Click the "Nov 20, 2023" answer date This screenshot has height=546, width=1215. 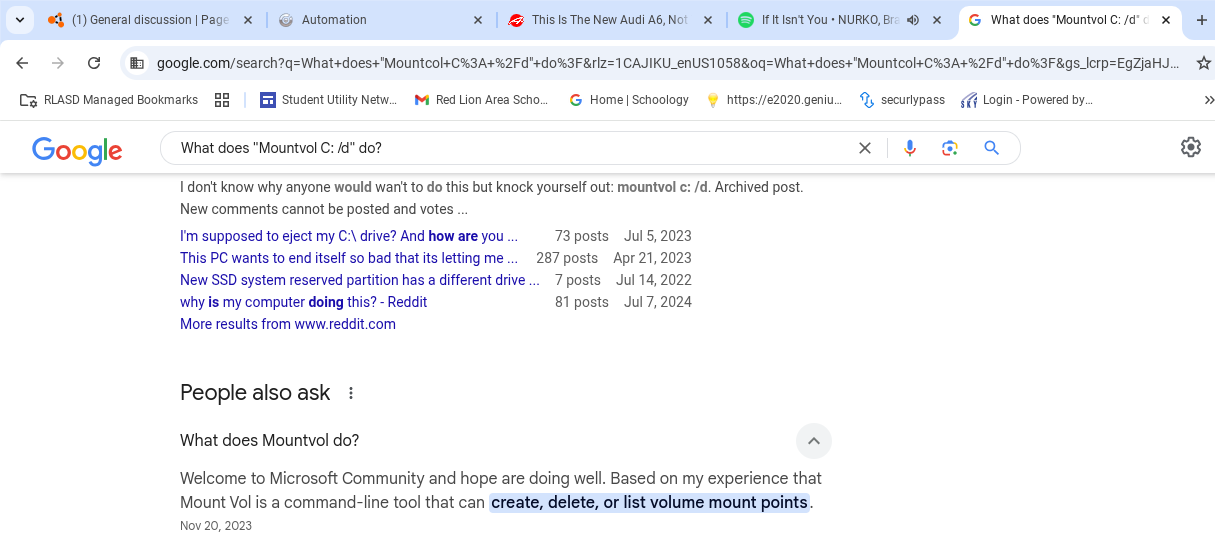216,526
